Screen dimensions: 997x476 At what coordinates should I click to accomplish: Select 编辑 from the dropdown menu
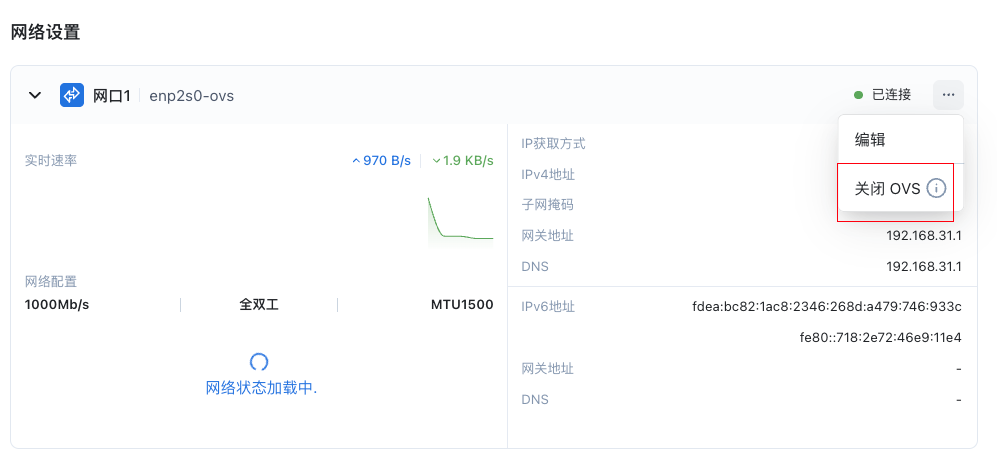click(x=870, y=140)
